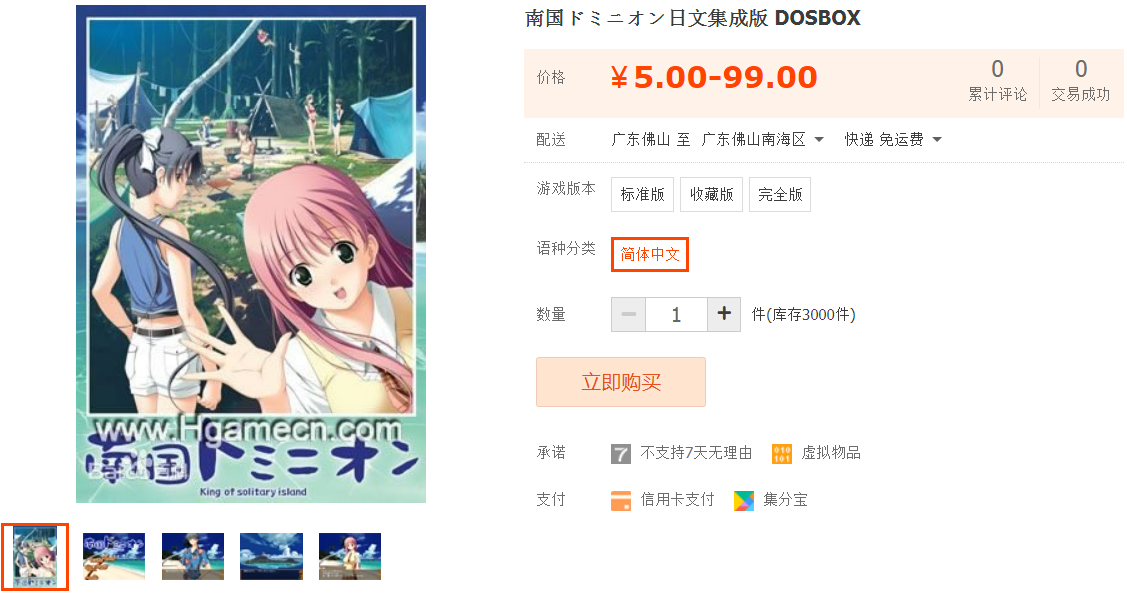The width and height of the screenshot is (1127, 594).
Task: Click the colorful 集分宝 icon
Action: (744, 501)
